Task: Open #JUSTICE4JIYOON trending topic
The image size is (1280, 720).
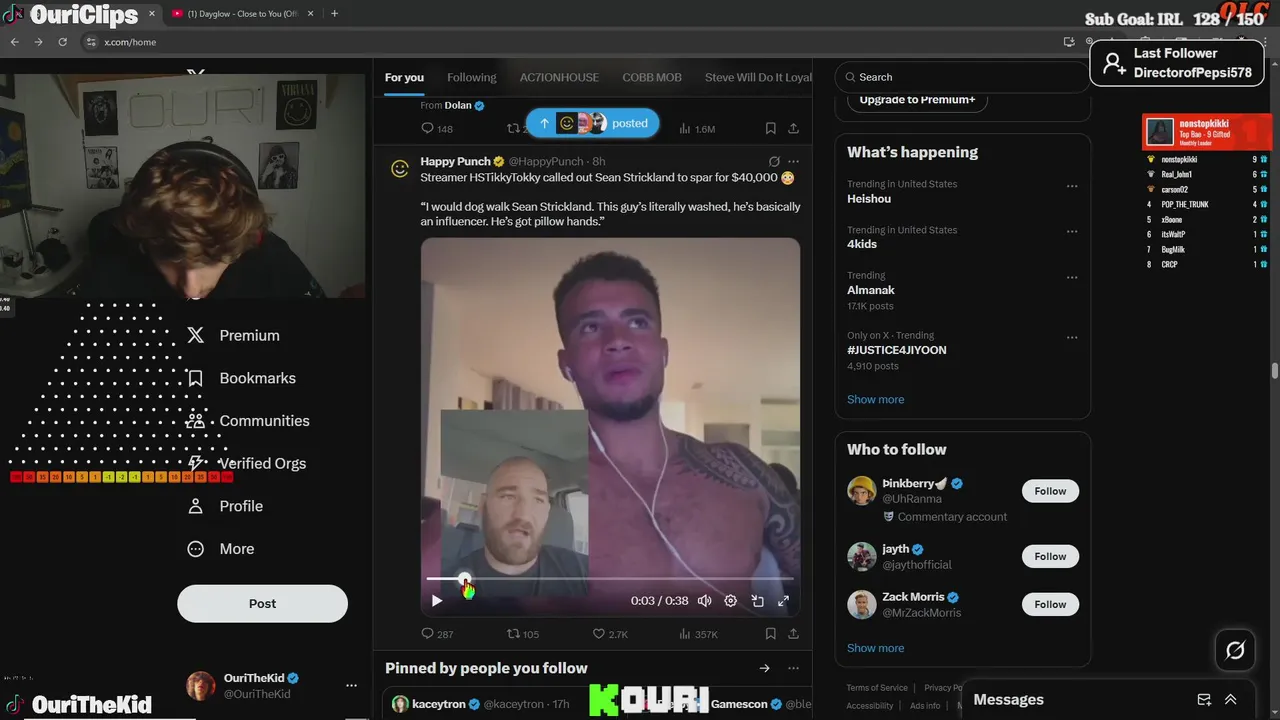Action: [897, 350]
